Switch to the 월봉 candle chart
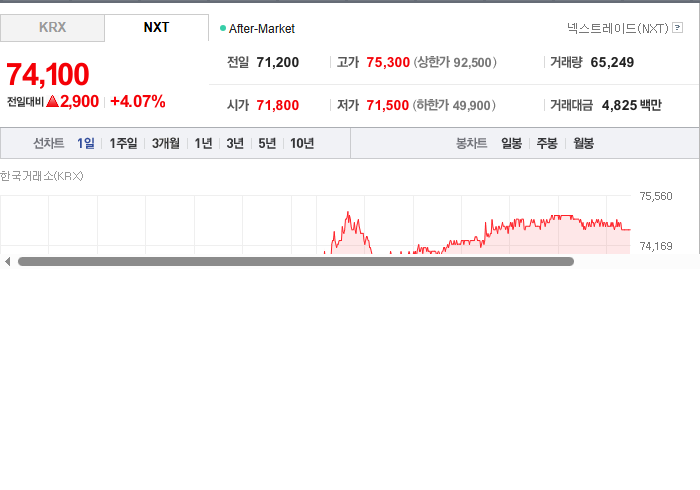This screenshot has height=490, width=700. tap(583, 143)
